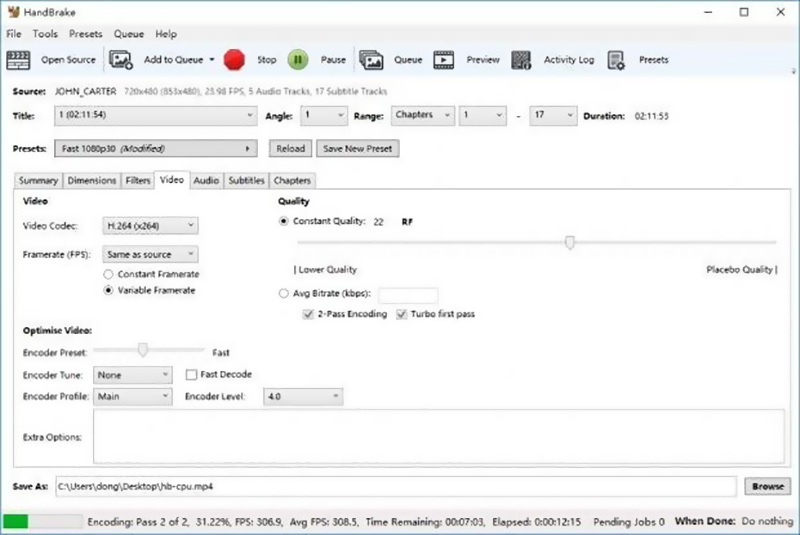Click the Browse button

[x=767, y=487]
